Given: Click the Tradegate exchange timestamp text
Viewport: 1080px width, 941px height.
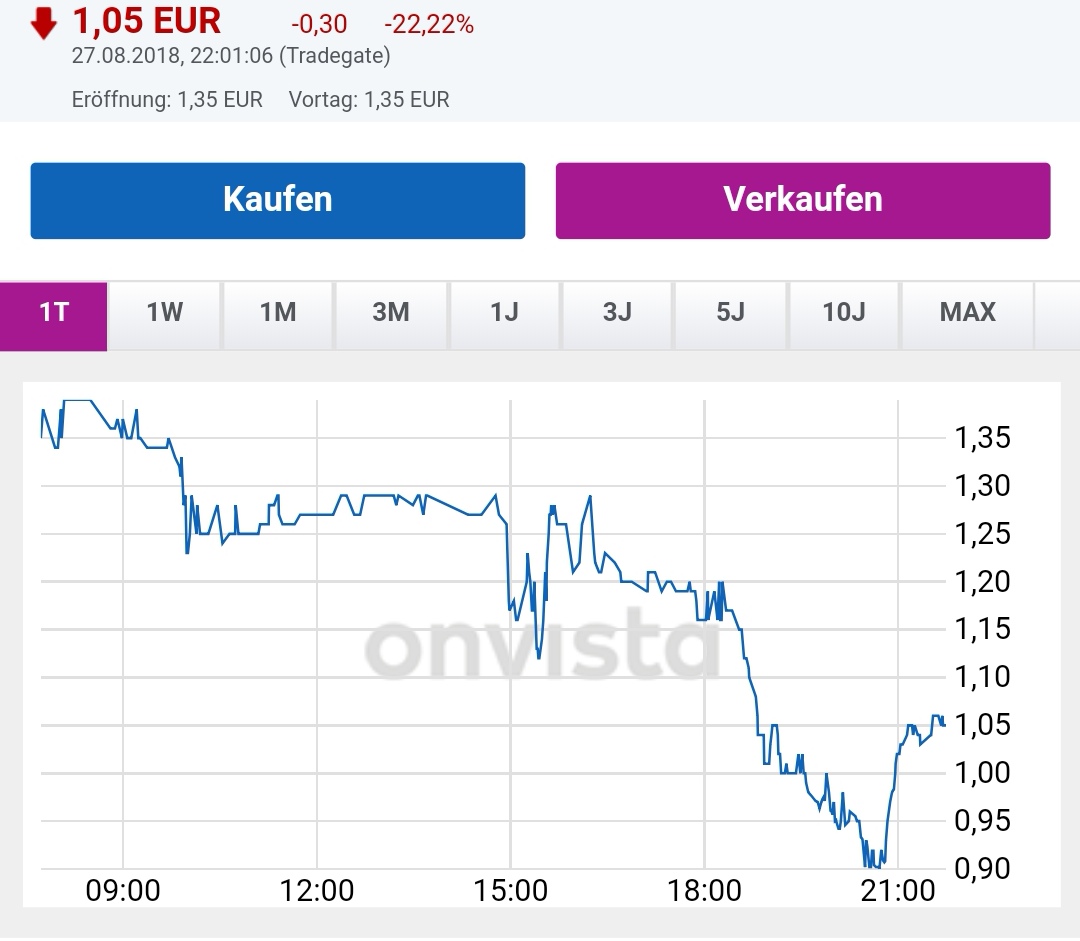Looking at the screenshot, I should (x=228, y=58).
